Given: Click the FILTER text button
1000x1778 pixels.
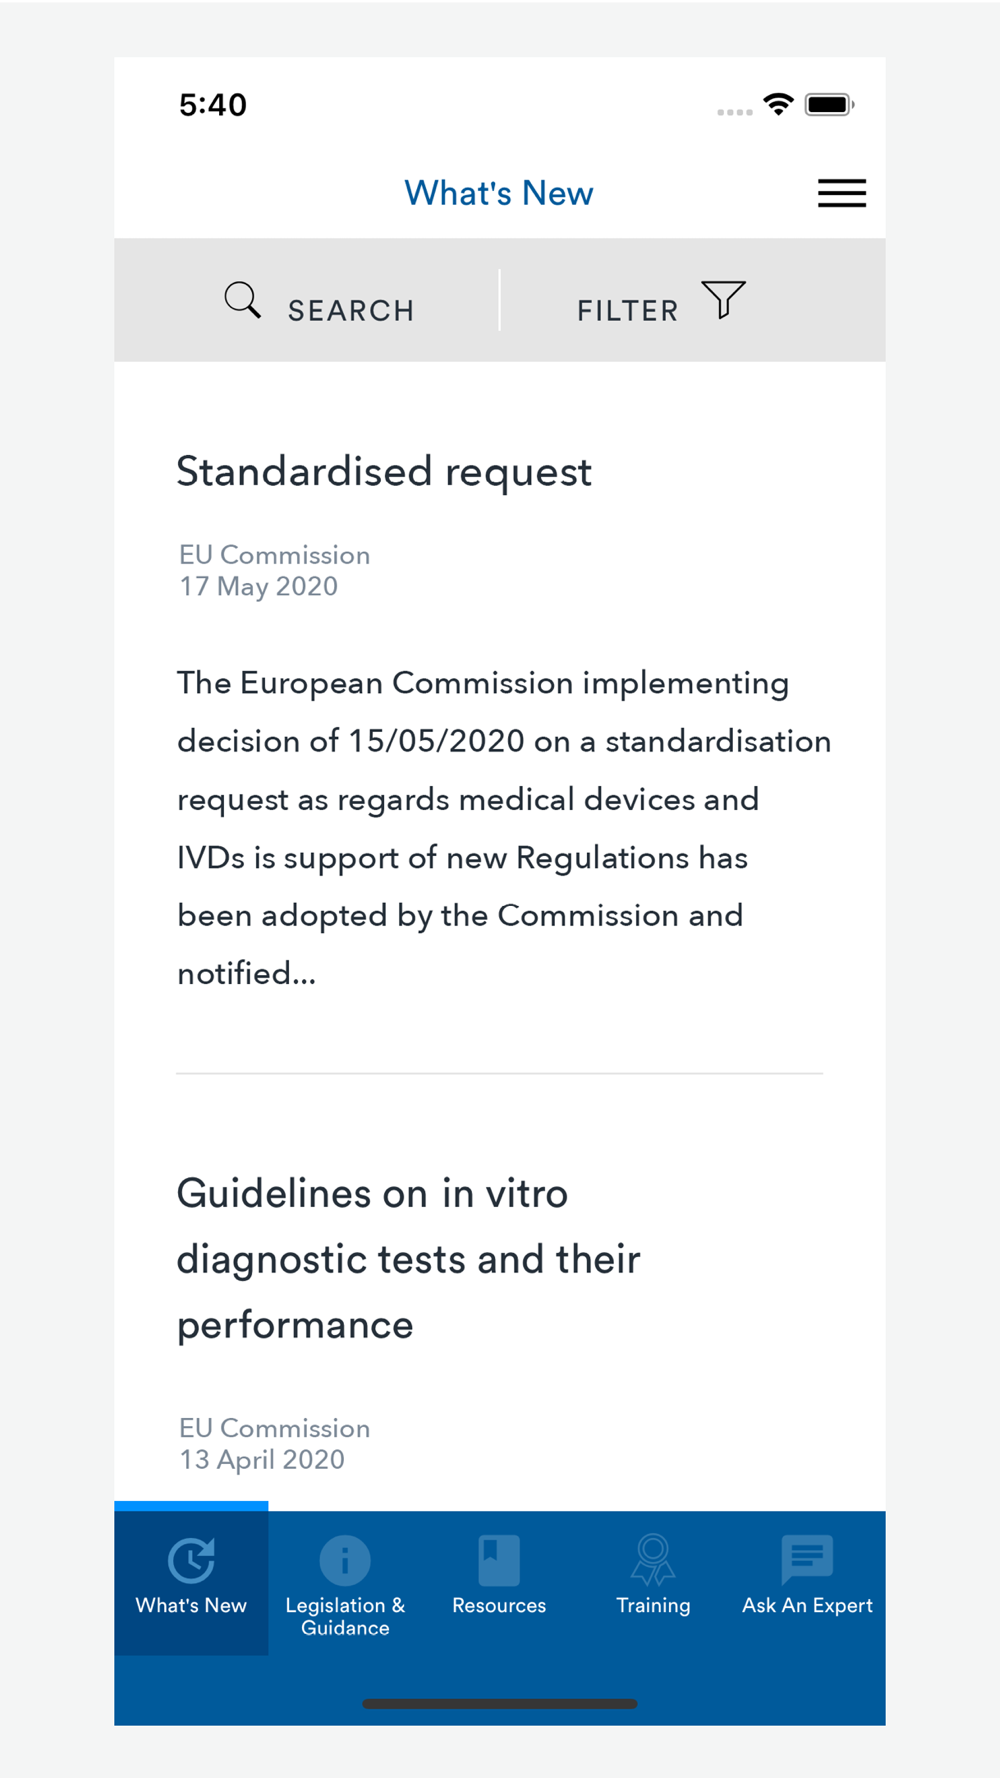Looking at the screenshot, I should [x=628, y=311].
